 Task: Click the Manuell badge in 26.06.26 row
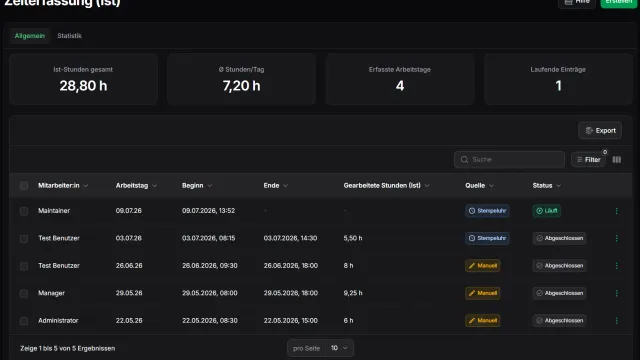click(482, 266)
